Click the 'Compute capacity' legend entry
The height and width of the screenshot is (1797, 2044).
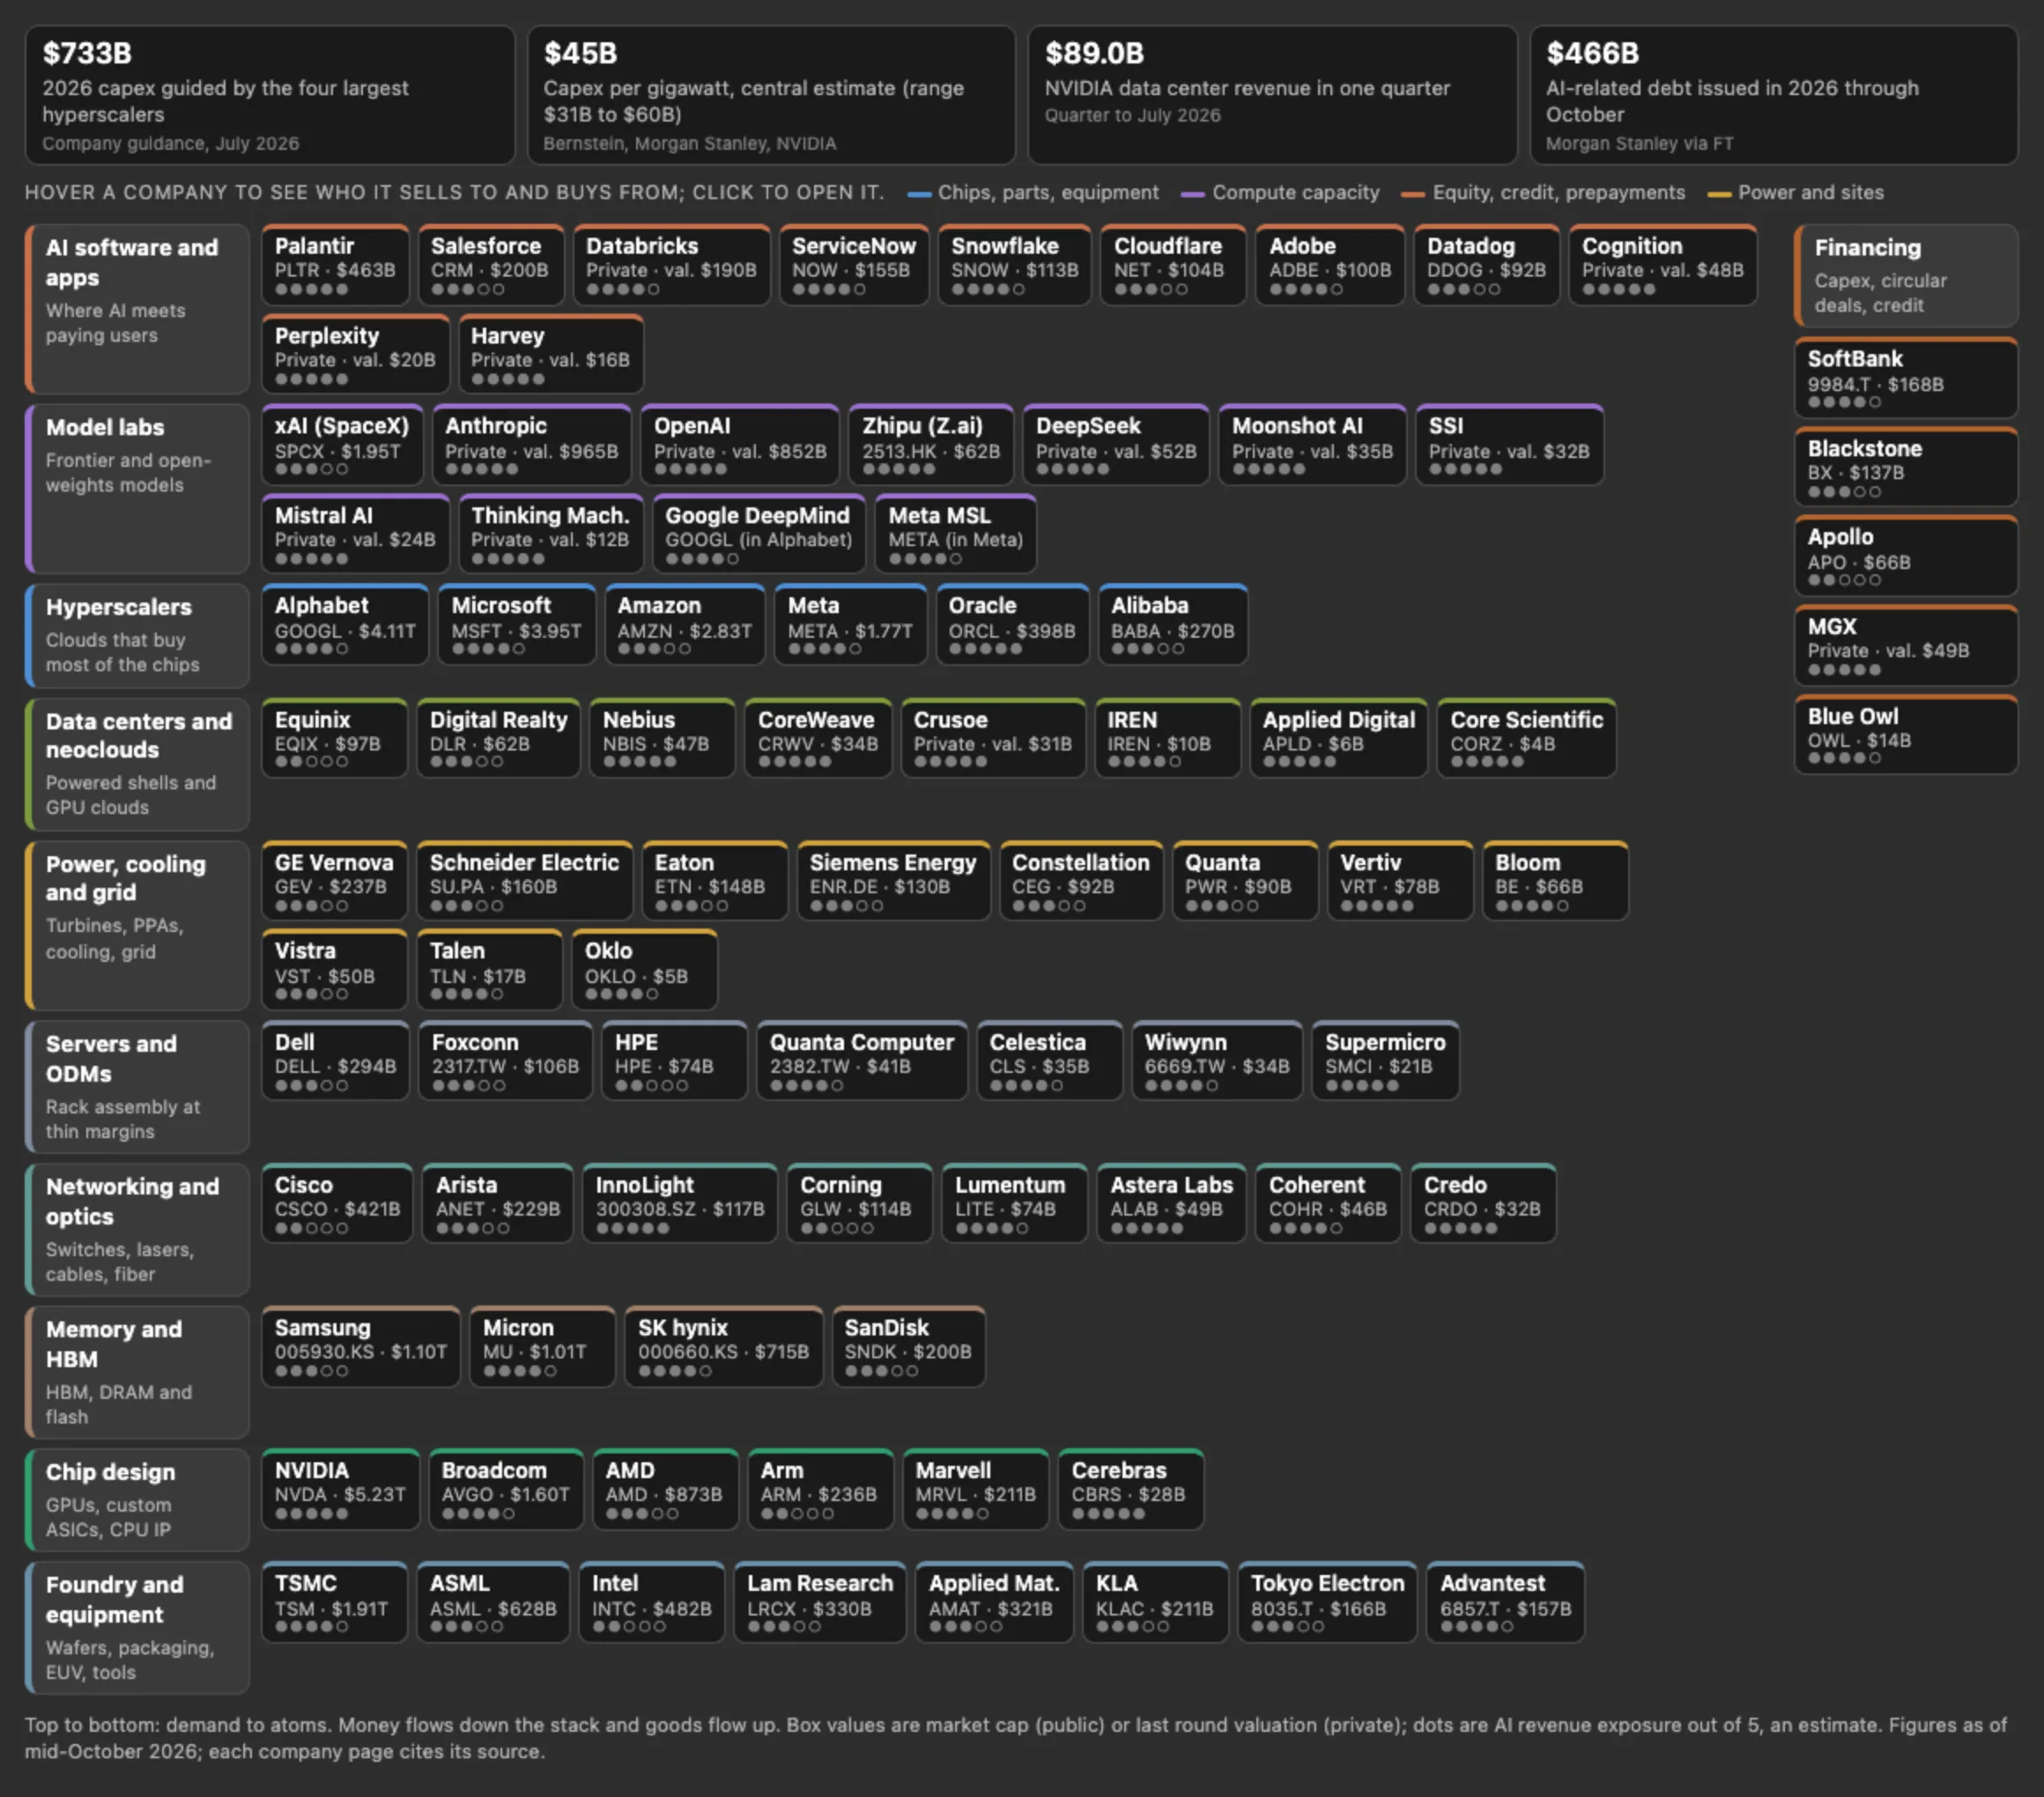(x=1280, y=193)
